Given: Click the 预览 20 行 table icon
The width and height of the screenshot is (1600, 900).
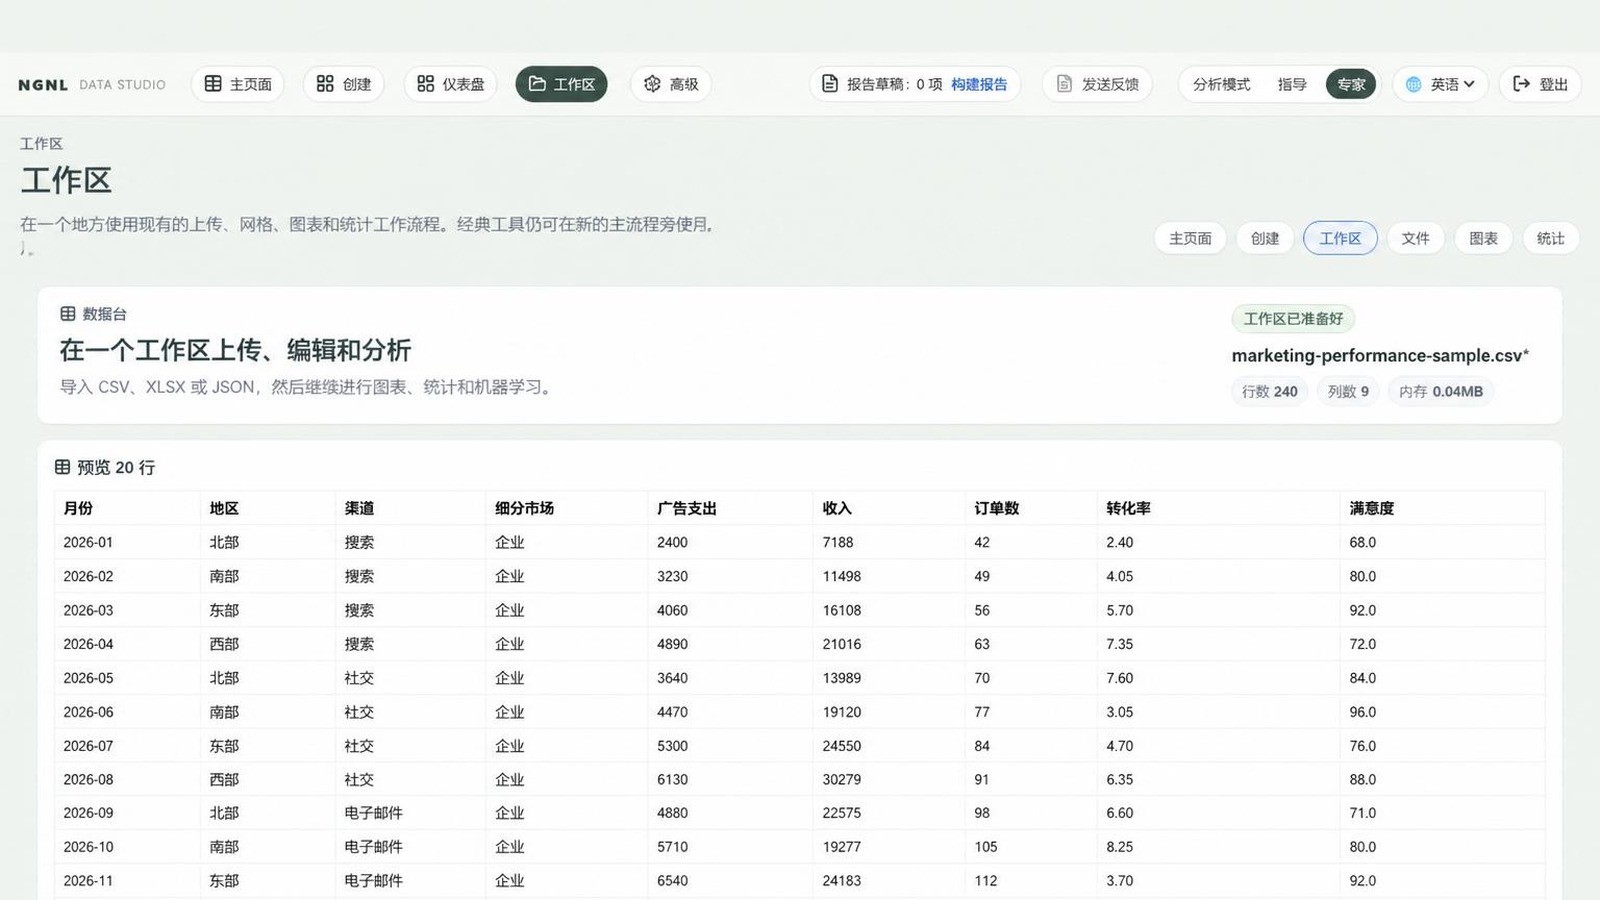Looking at the screenshot, I should [62, 467].
